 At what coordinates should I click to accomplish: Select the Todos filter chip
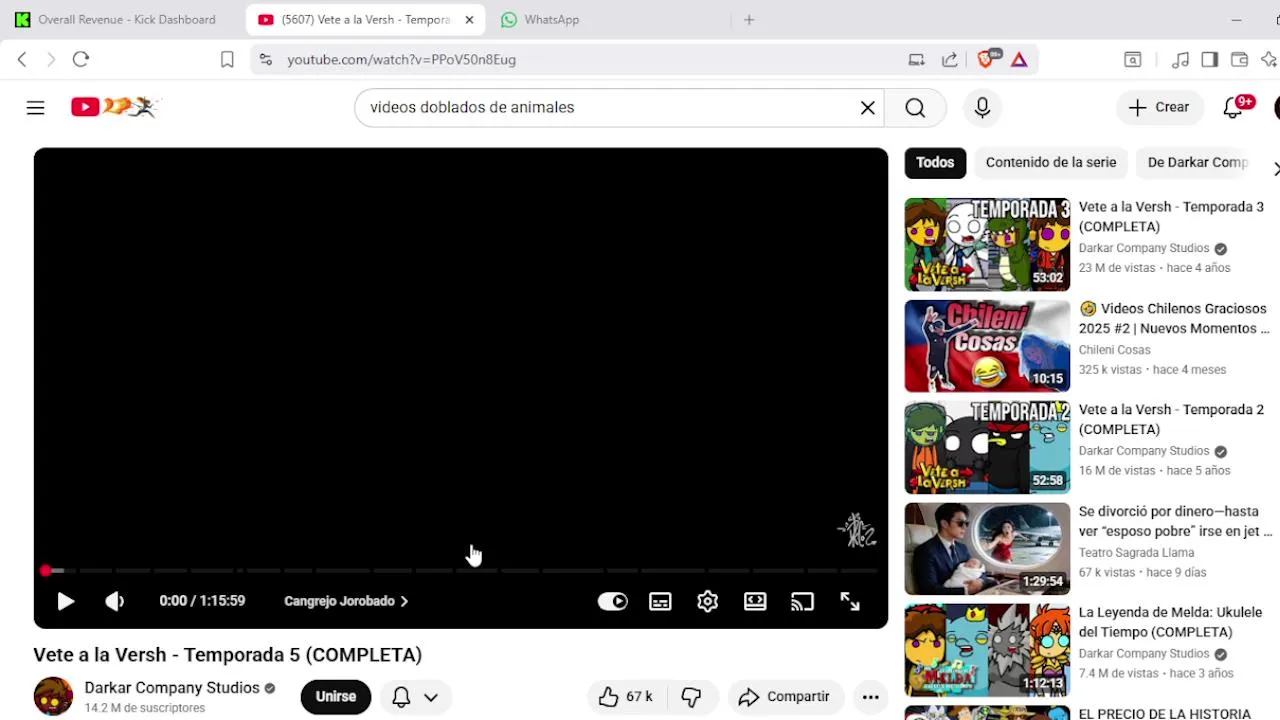935,162
